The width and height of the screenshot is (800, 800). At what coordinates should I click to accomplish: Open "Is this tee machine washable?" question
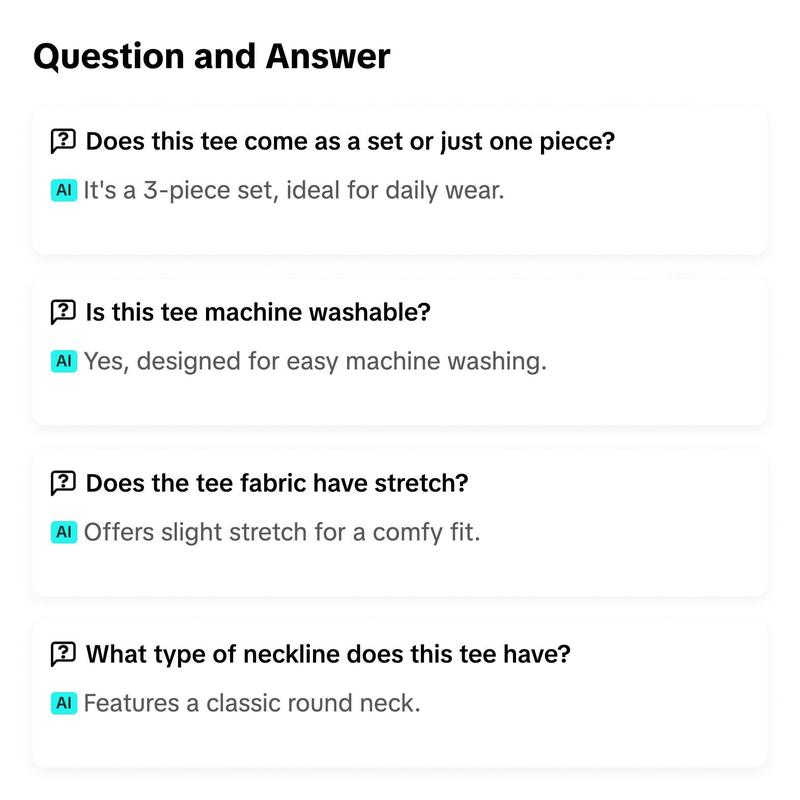tap(258, 312)
